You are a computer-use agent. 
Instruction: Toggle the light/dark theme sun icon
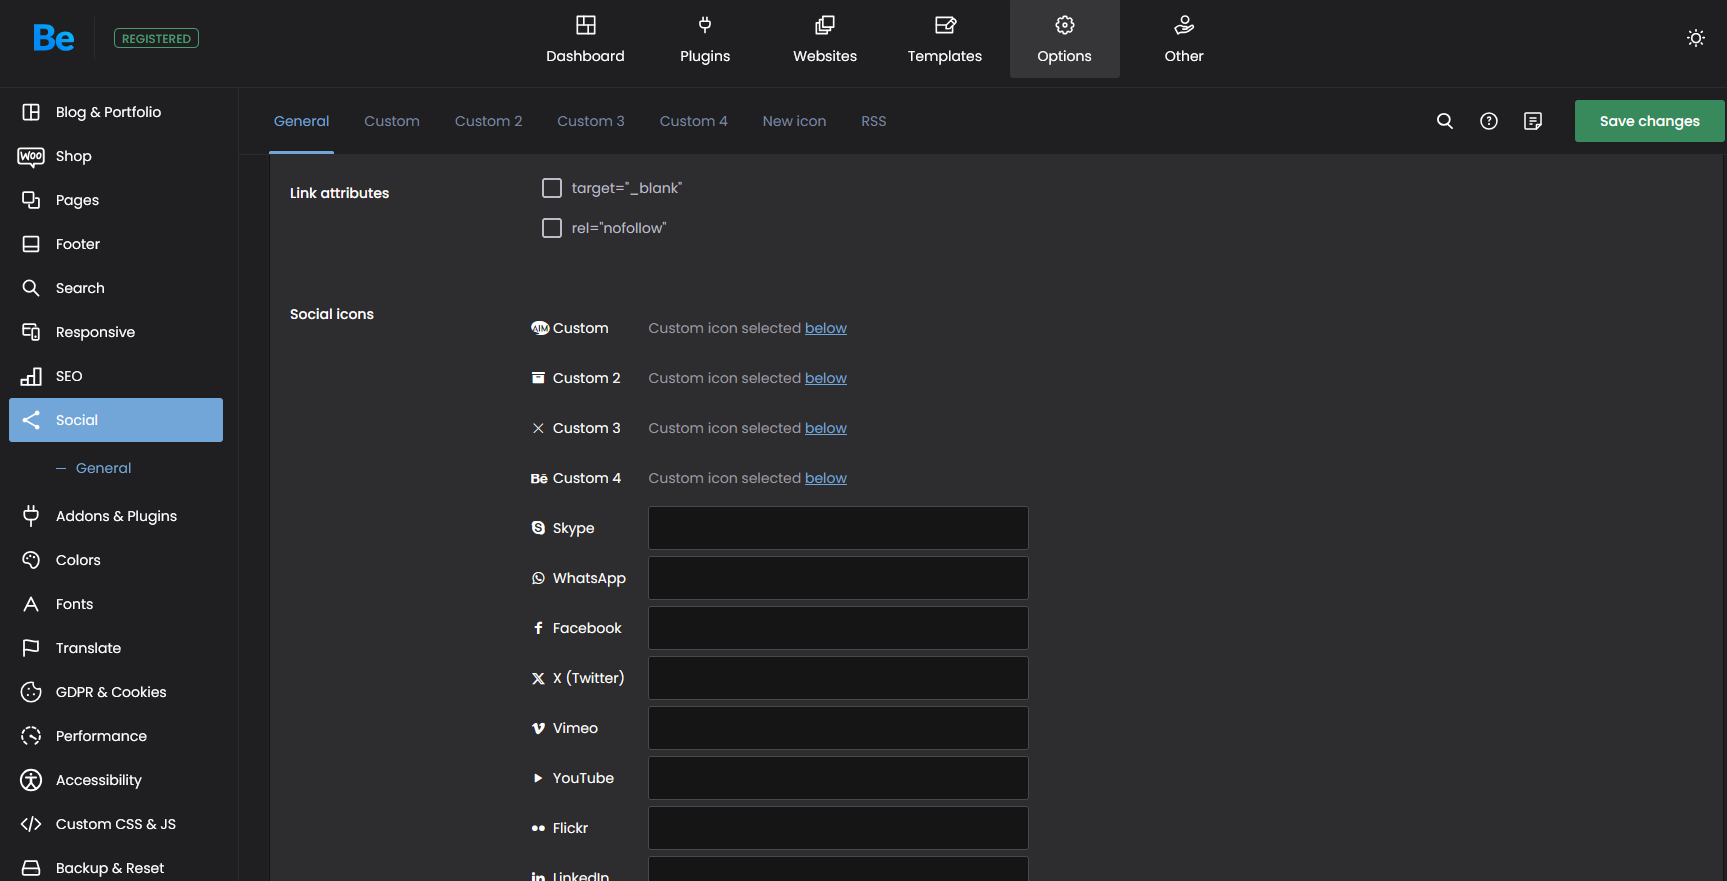[x=1696, y=38]
